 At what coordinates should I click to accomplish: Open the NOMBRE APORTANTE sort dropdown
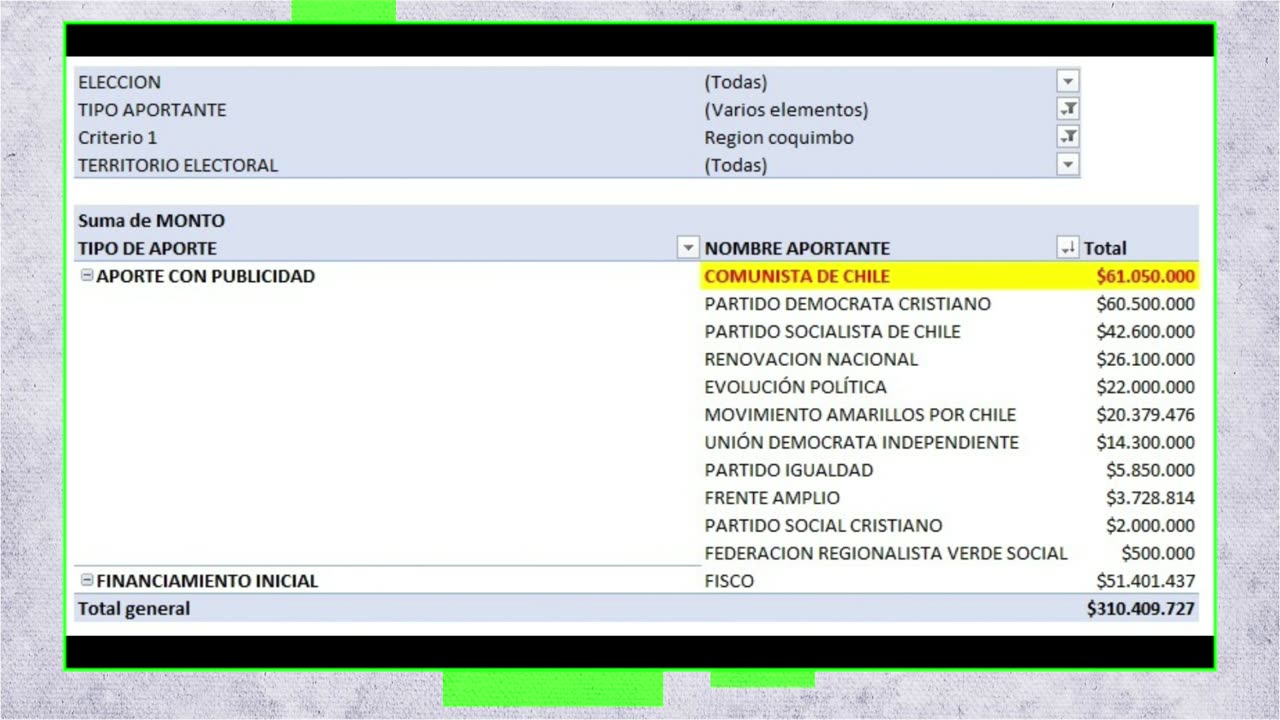tap(1068, 248)
